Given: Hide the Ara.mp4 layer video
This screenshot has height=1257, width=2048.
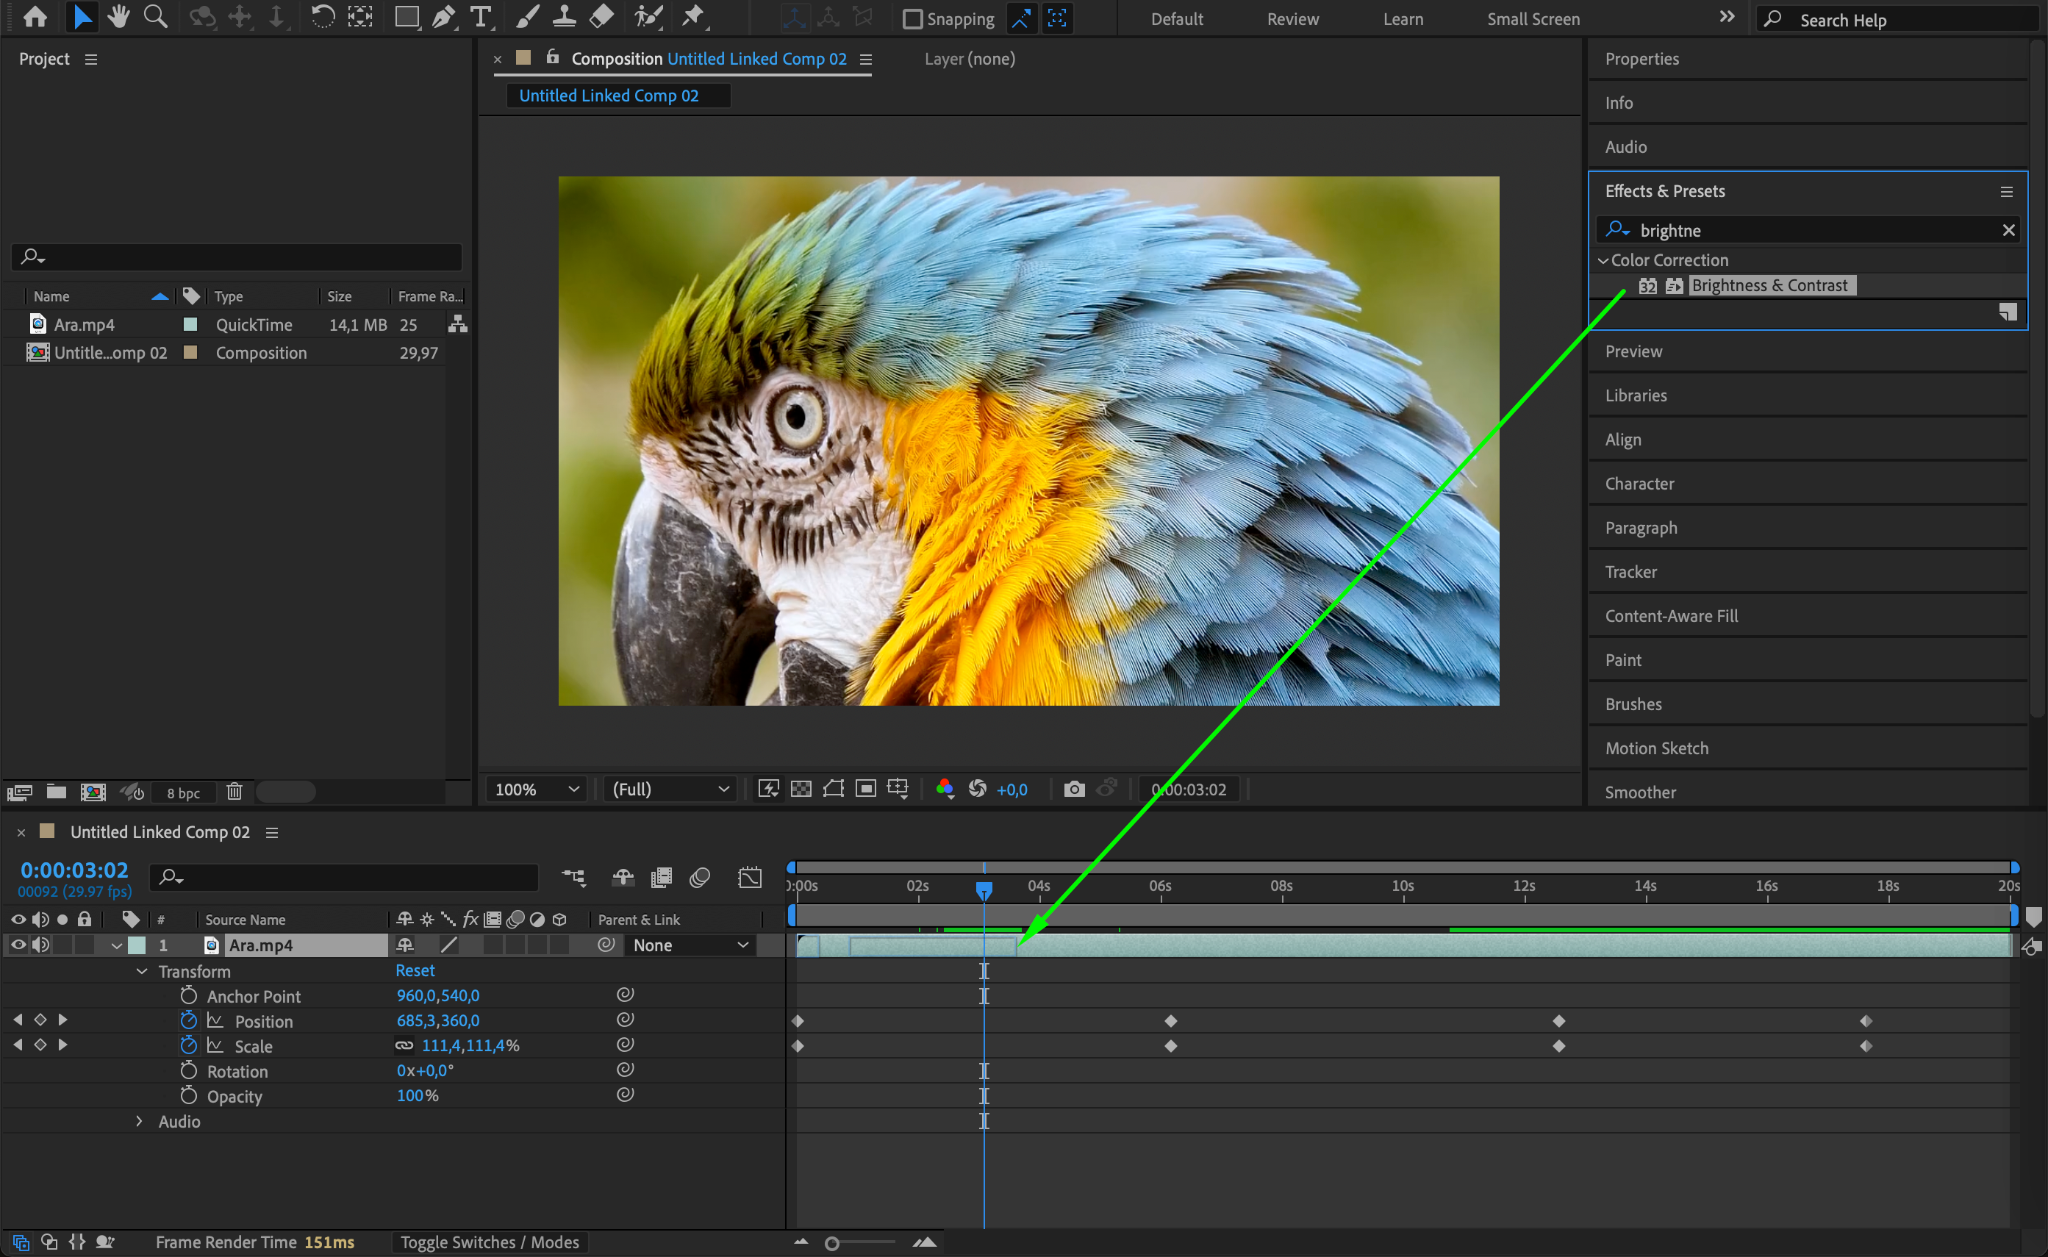Looking at the screenshot, I should [x=18, y=945].
